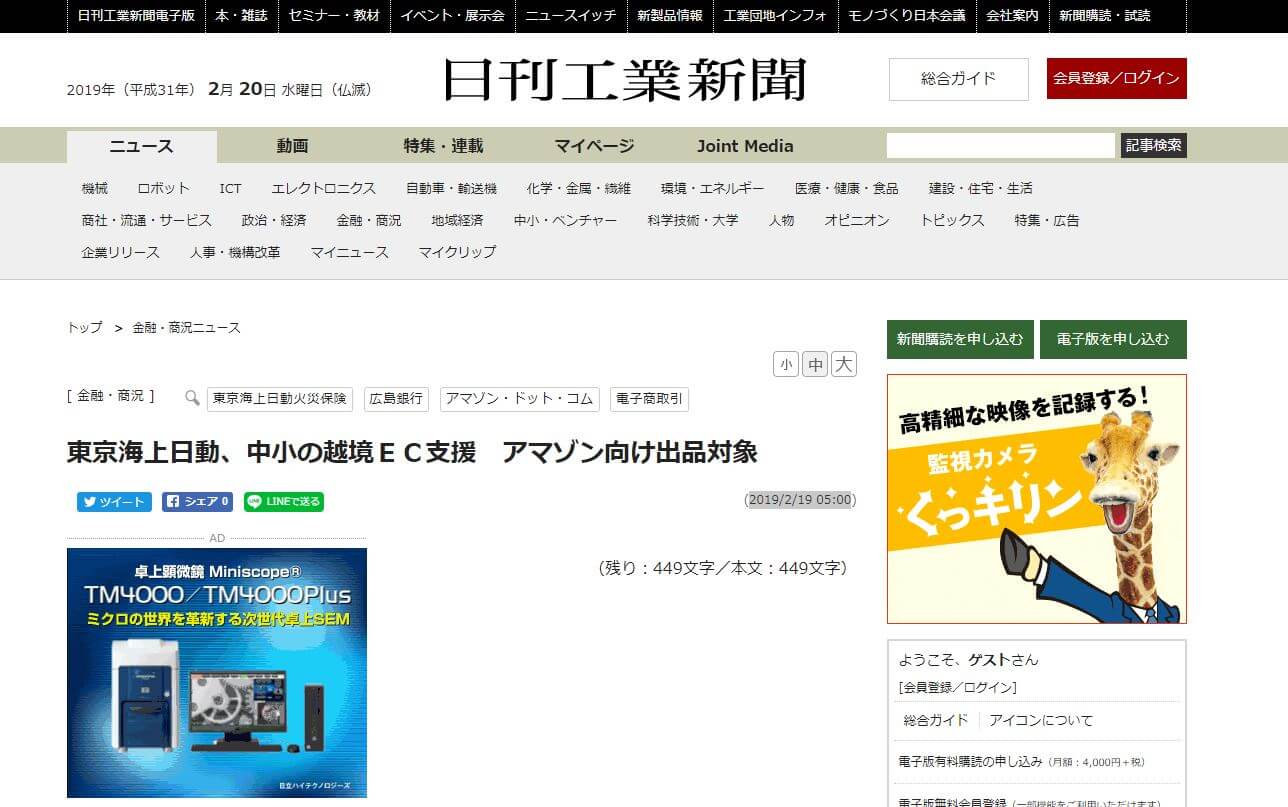
Task: Select 特集・広告 news category
Action: (x=1047, y=220)
